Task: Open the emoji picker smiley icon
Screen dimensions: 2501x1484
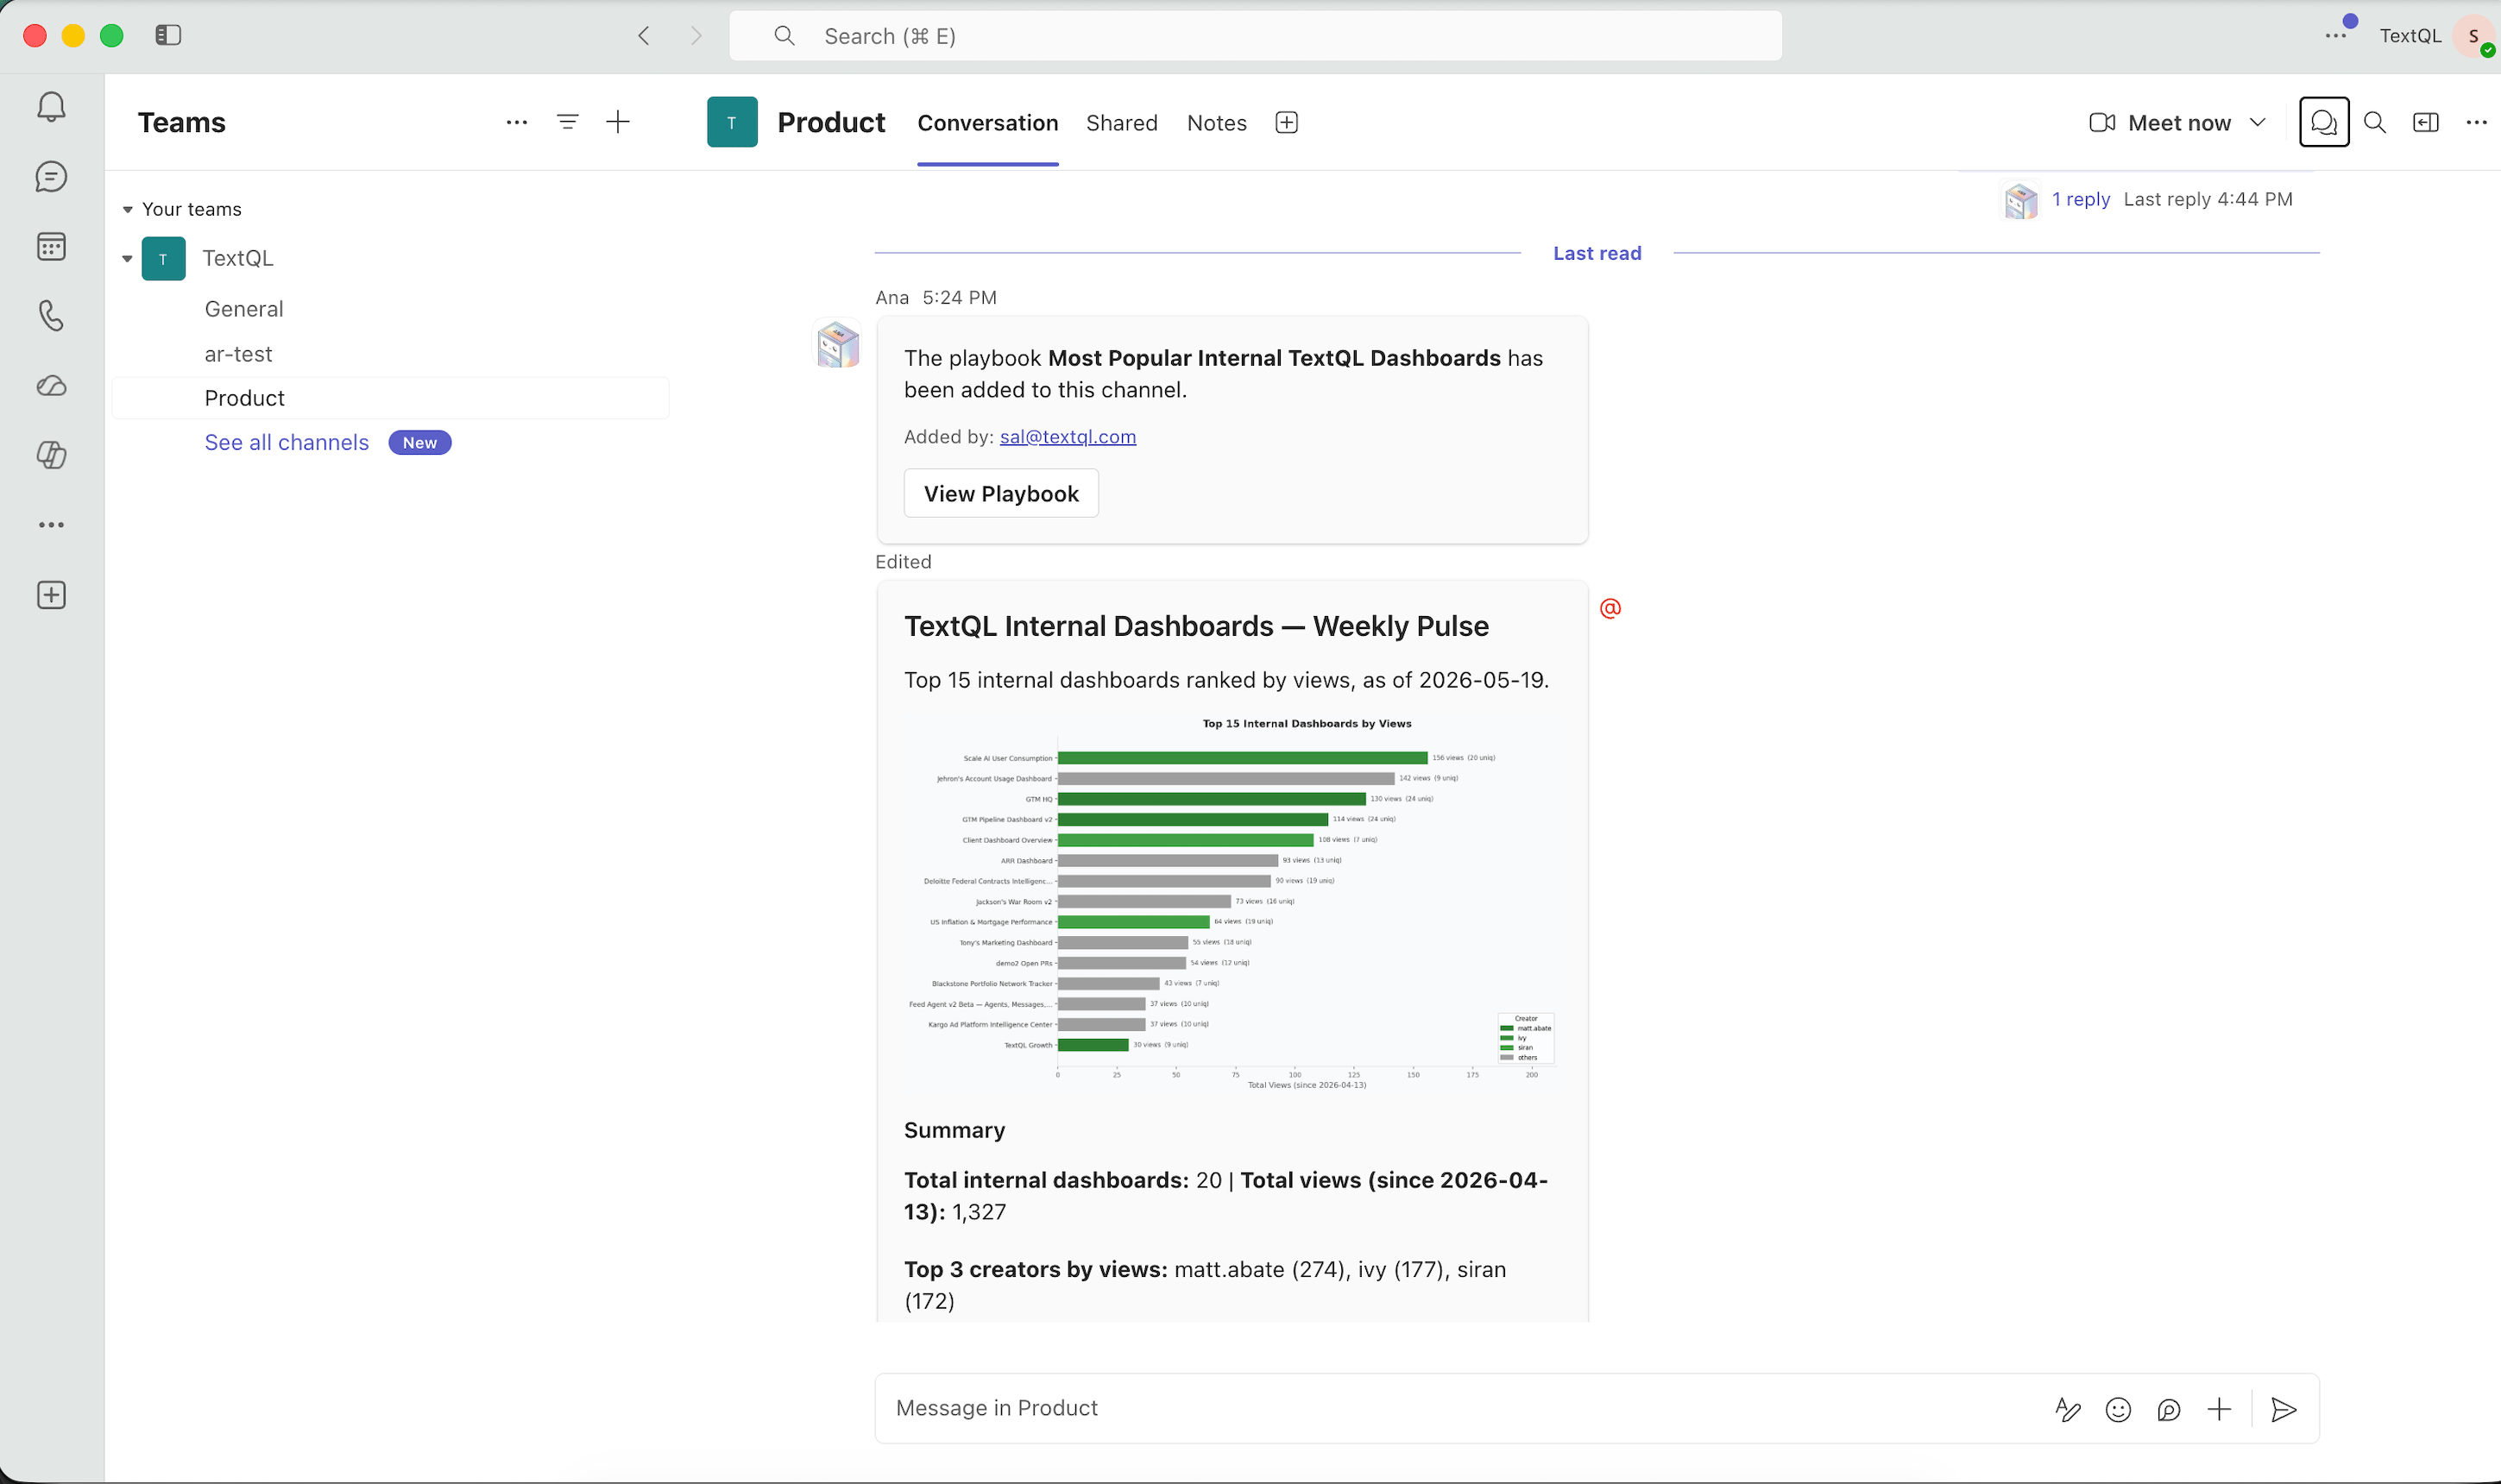Action: (x=2118, y=1409)
